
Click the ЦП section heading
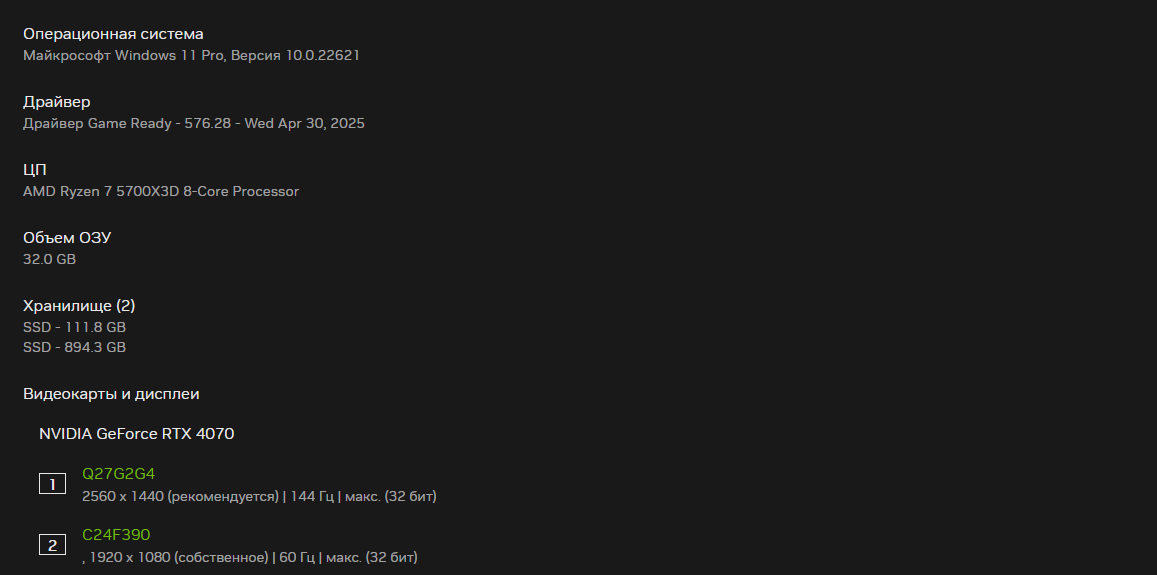(x=35, y=170)
